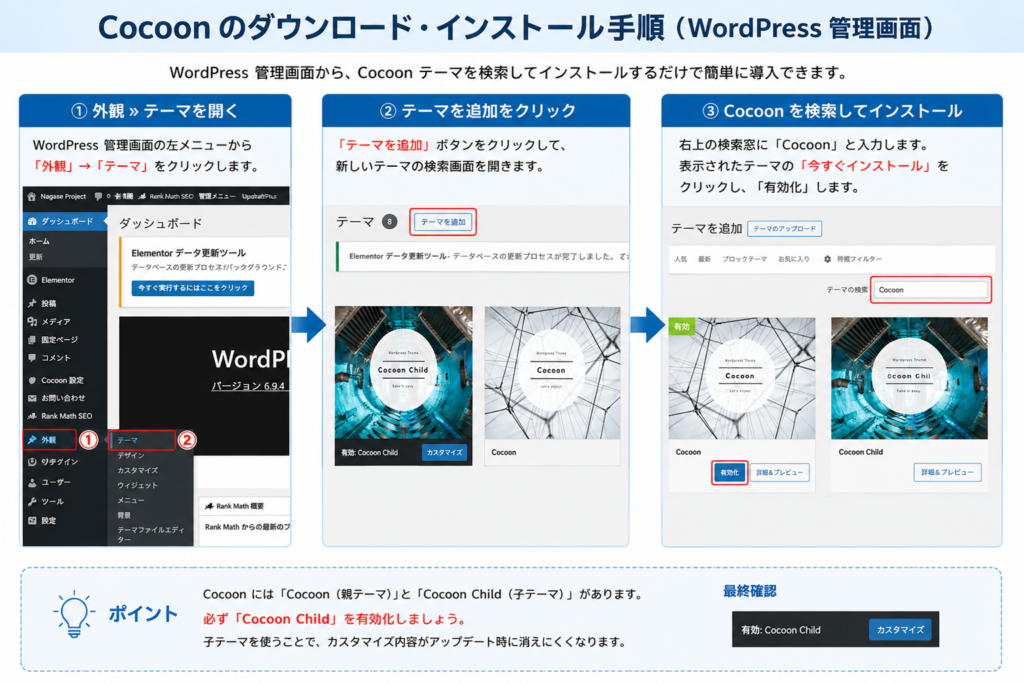Open 詳細&プレビュー for the Cocoon theme
This screenshot has width=1024, height=683.
[780, 473]
